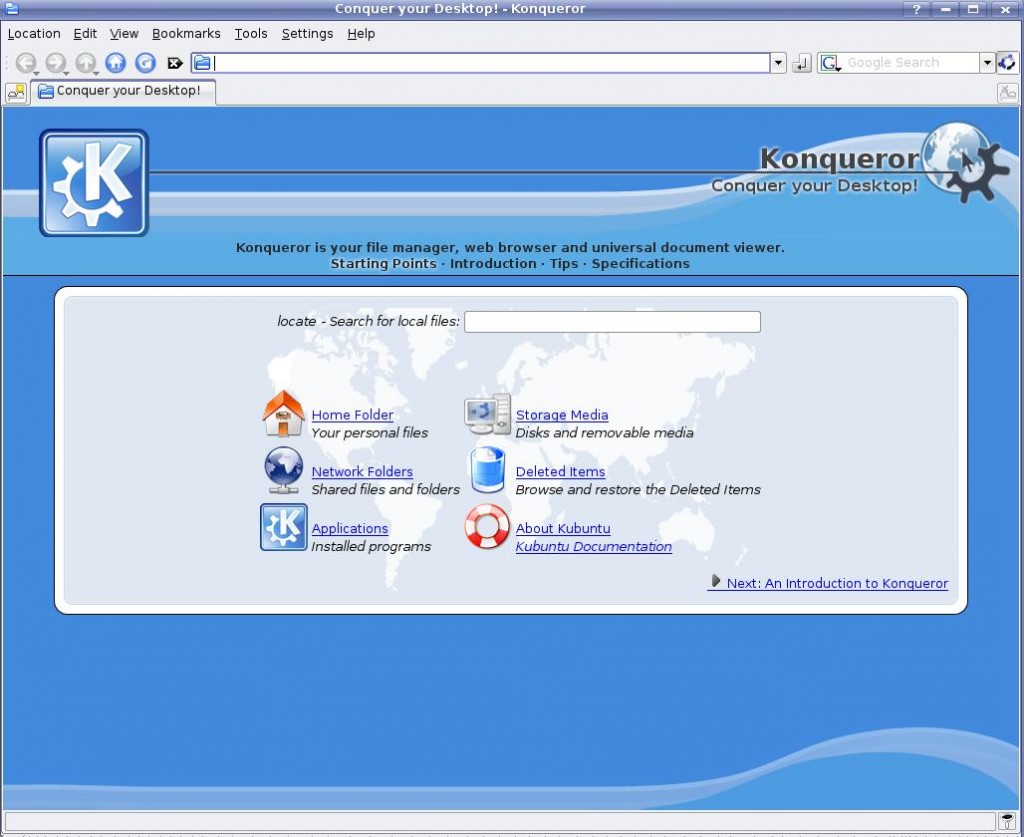Open a new tab with tab-bar button
This screenshot has height=837, width=1024.
coord(16,93)
